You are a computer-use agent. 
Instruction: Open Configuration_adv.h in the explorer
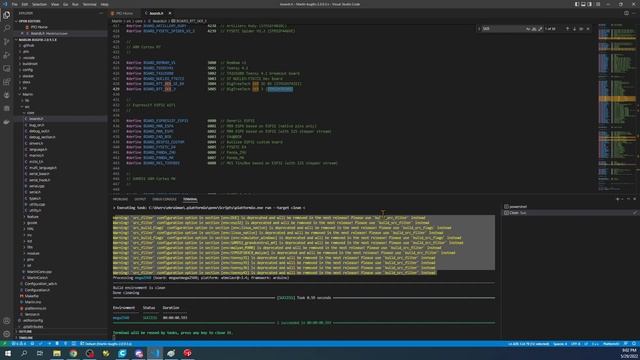coord(41,284)
